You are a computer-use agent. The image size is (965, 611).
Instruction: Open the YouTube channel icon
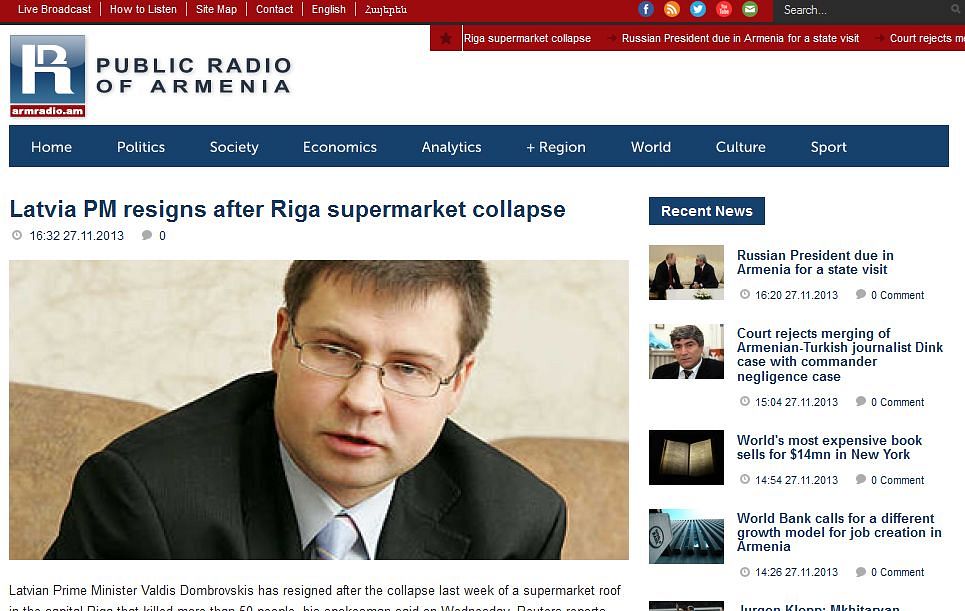[x=723, y=9]
